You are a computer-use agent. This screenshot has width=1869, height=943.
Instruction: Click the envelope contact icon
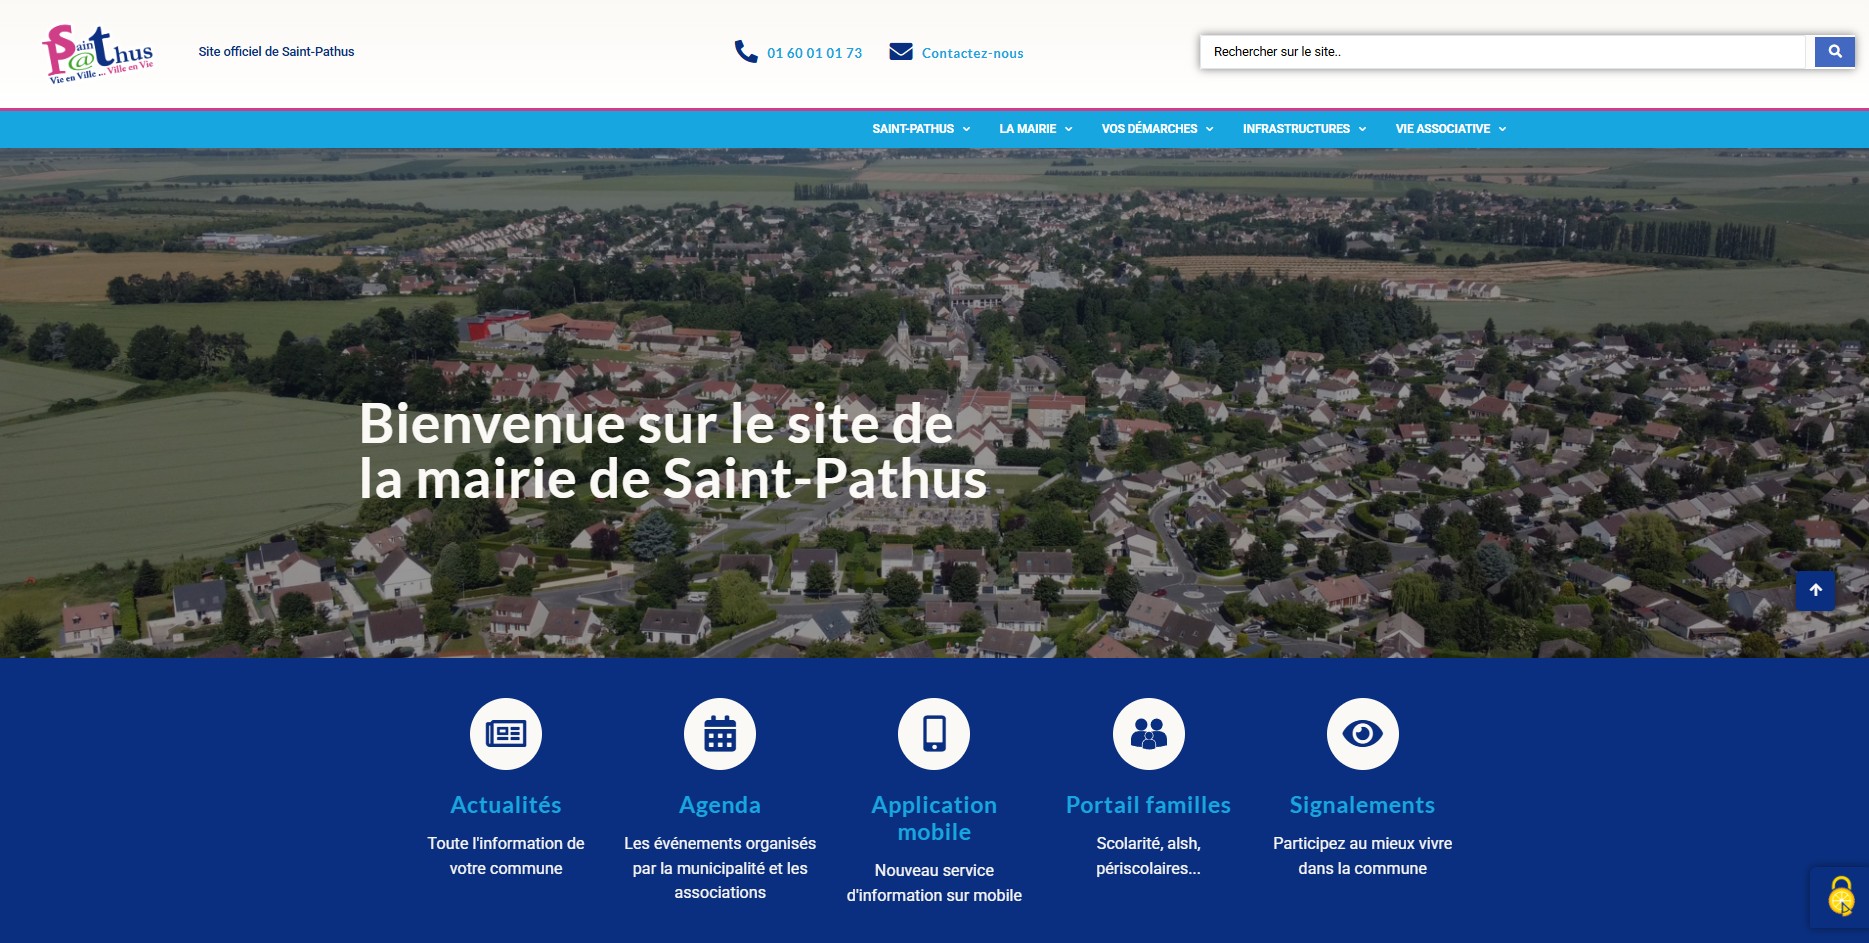[901, 52]
